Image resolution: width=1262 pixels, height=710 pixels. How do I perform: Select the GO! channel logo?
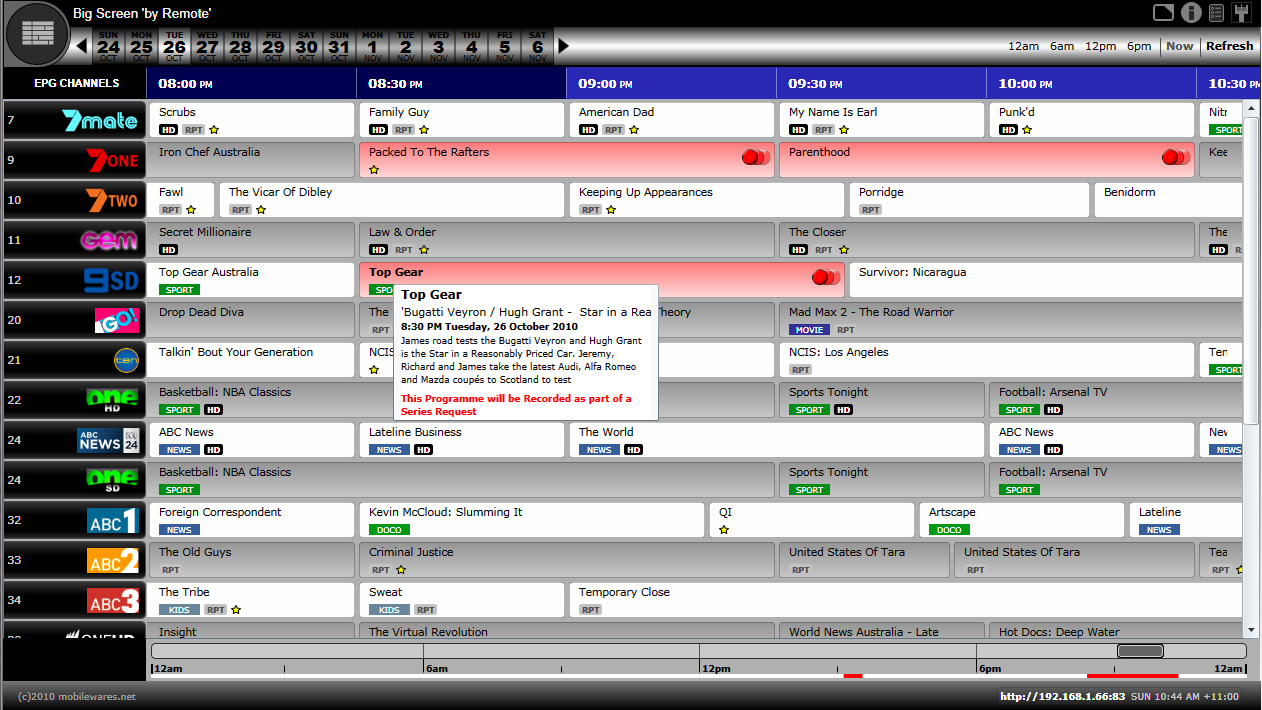pyautogui.click(x=117, y=320)
